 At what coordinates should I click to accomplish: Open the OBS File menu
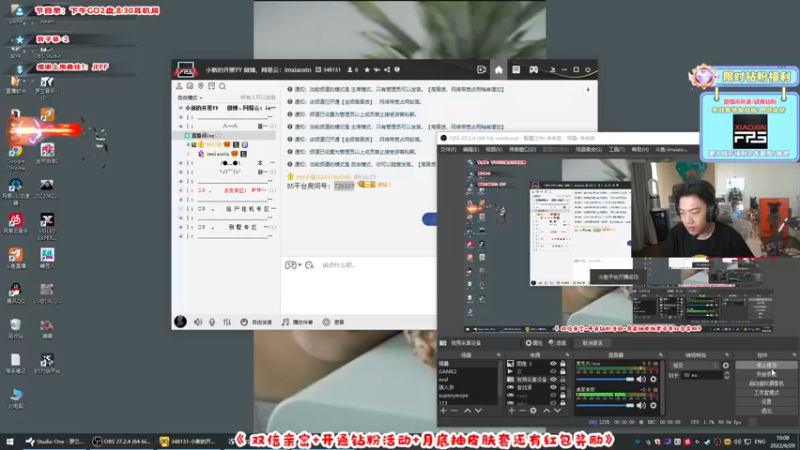pyautogui.click(x=448, y=149)
